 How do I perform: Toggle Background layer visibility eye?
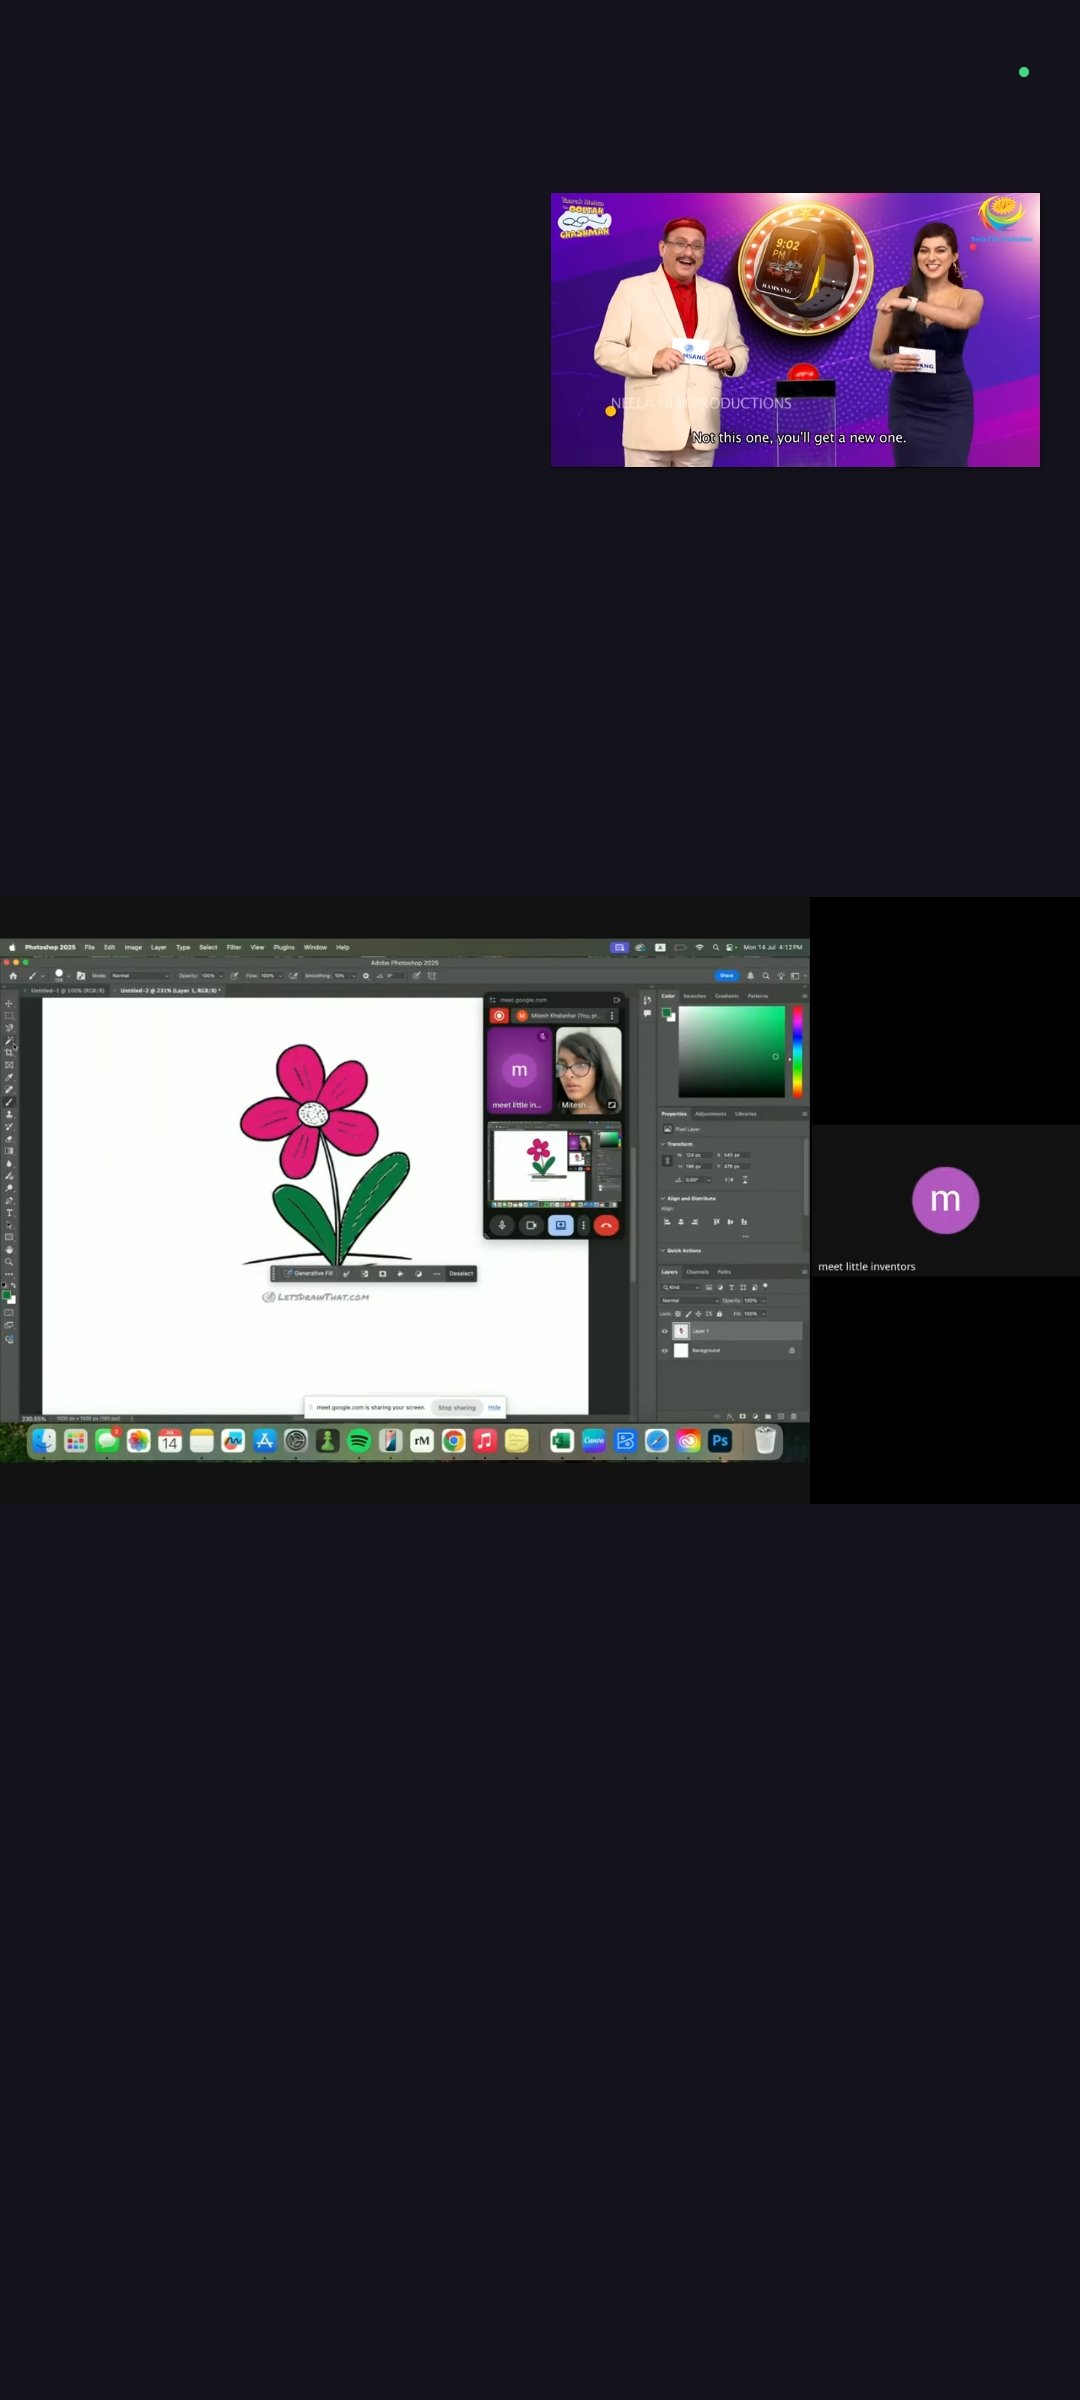[664, 1350]
